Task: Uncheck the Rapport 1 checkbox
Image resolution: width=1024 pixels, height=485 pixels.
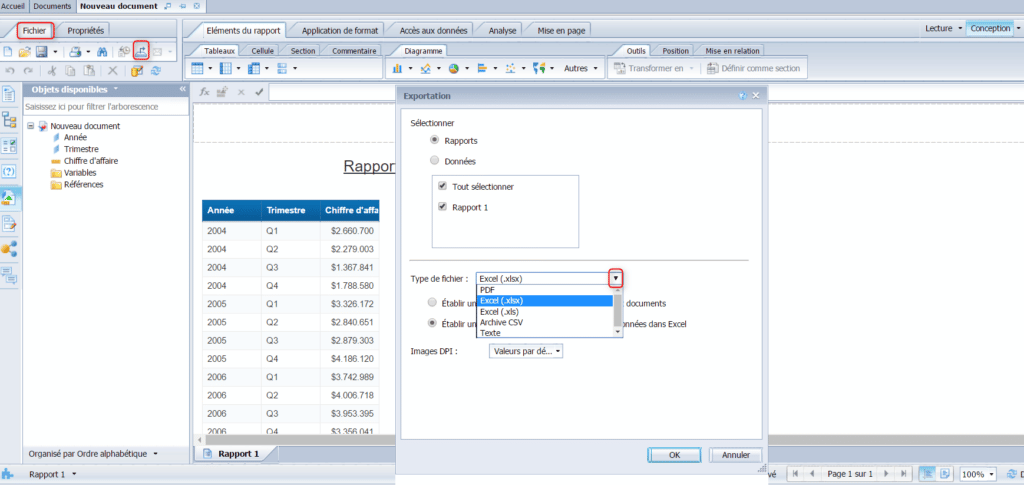Action: click(442, 207)
